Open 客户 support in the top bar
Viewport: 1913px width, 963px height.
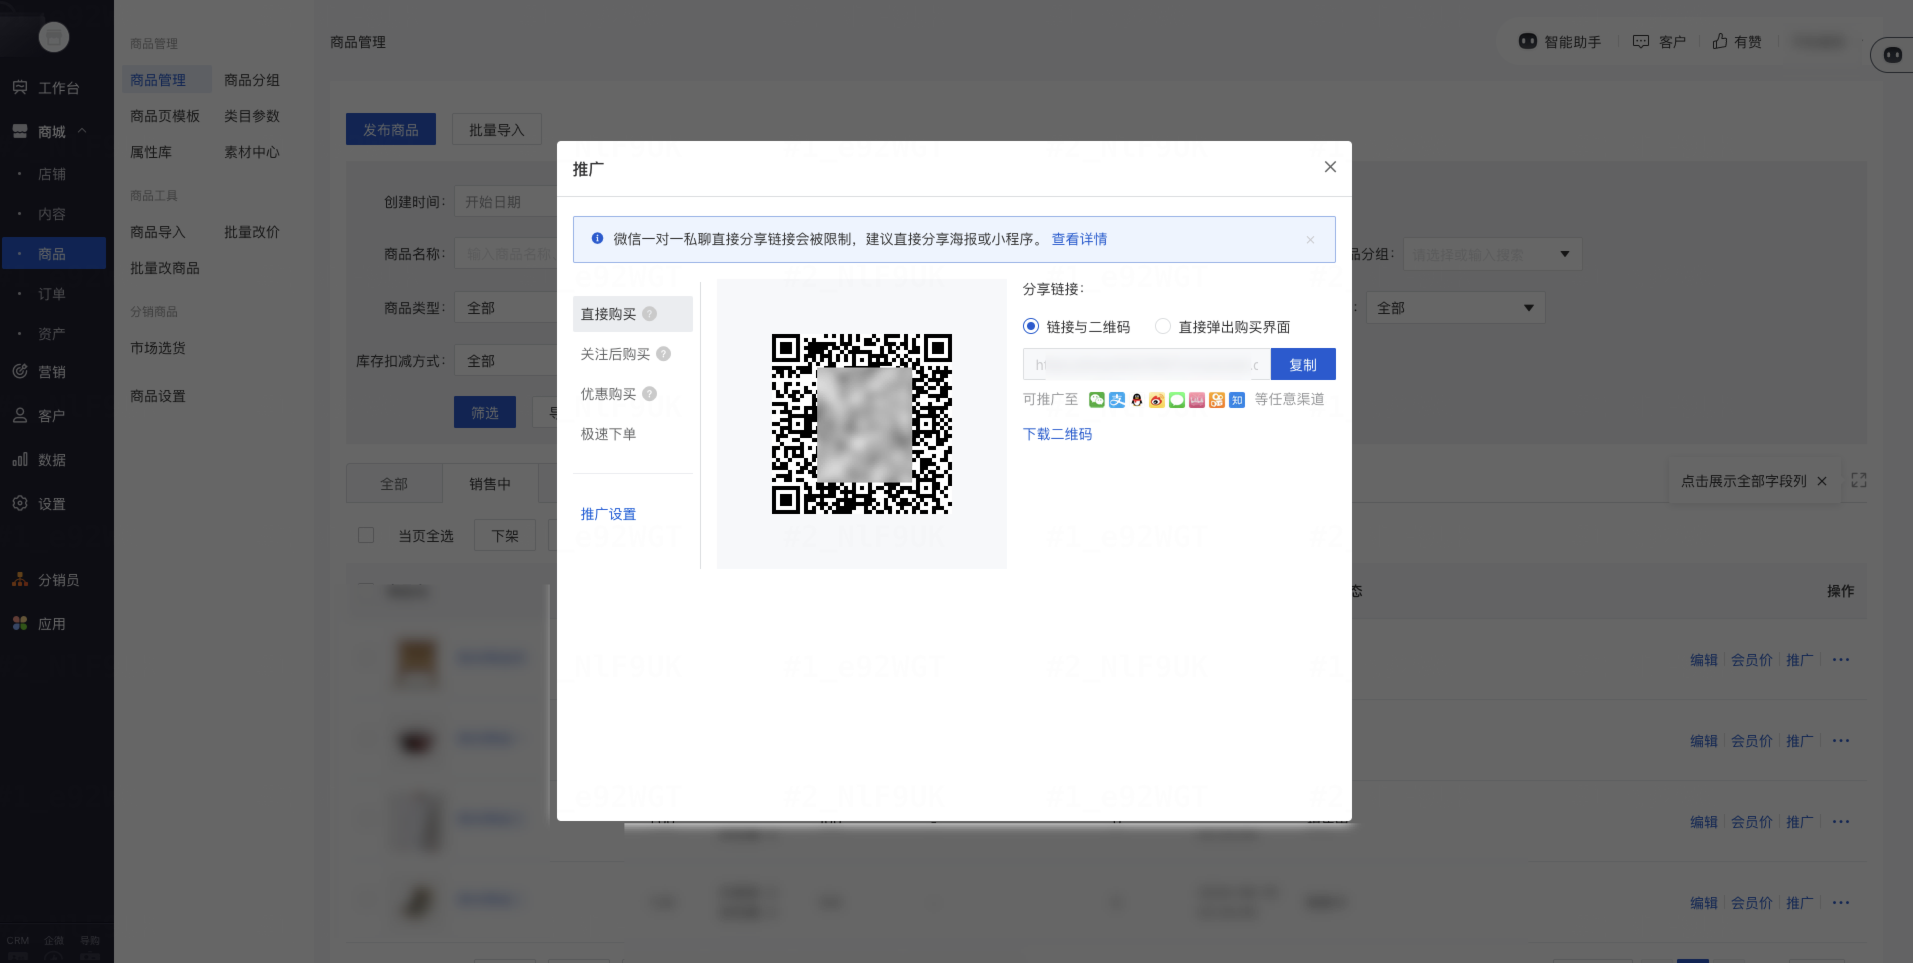(x=1659, y=42)
